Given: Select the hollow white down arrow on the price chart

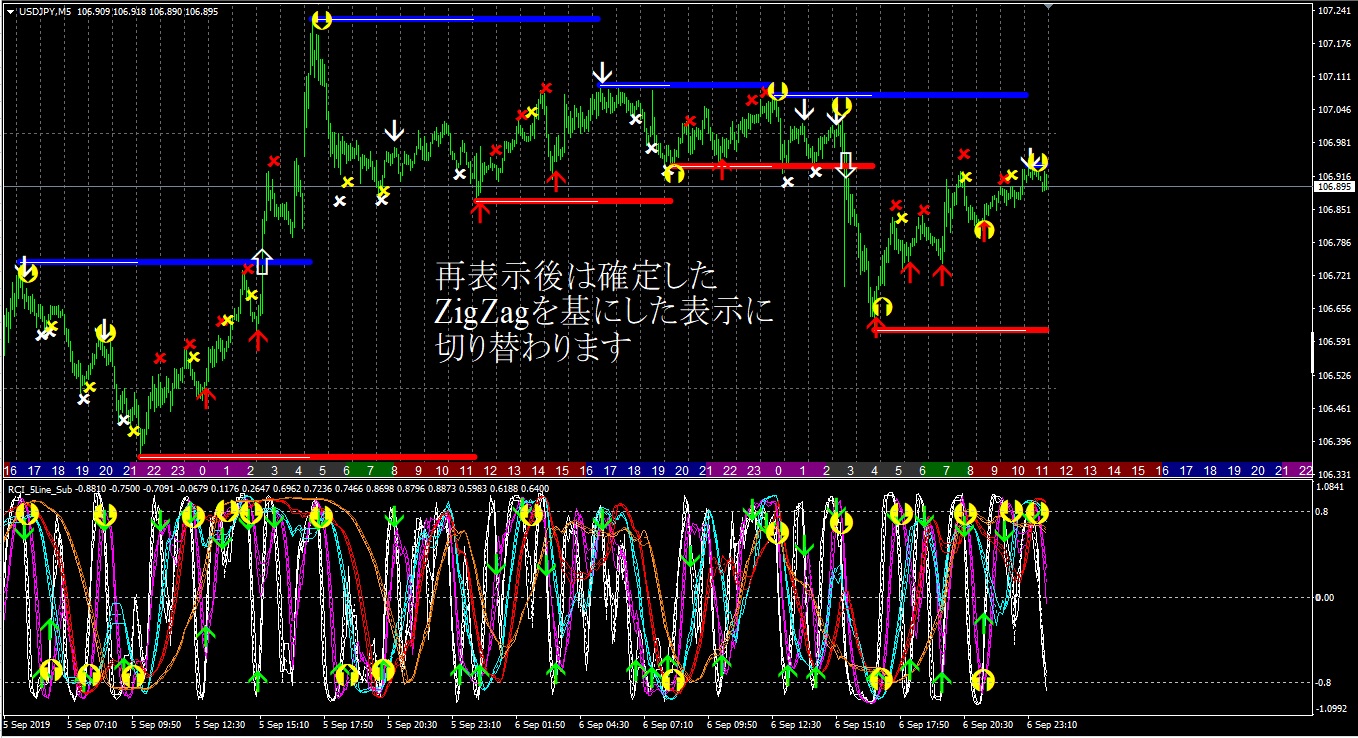Looking at the screenshot, I should coord(846,165).
